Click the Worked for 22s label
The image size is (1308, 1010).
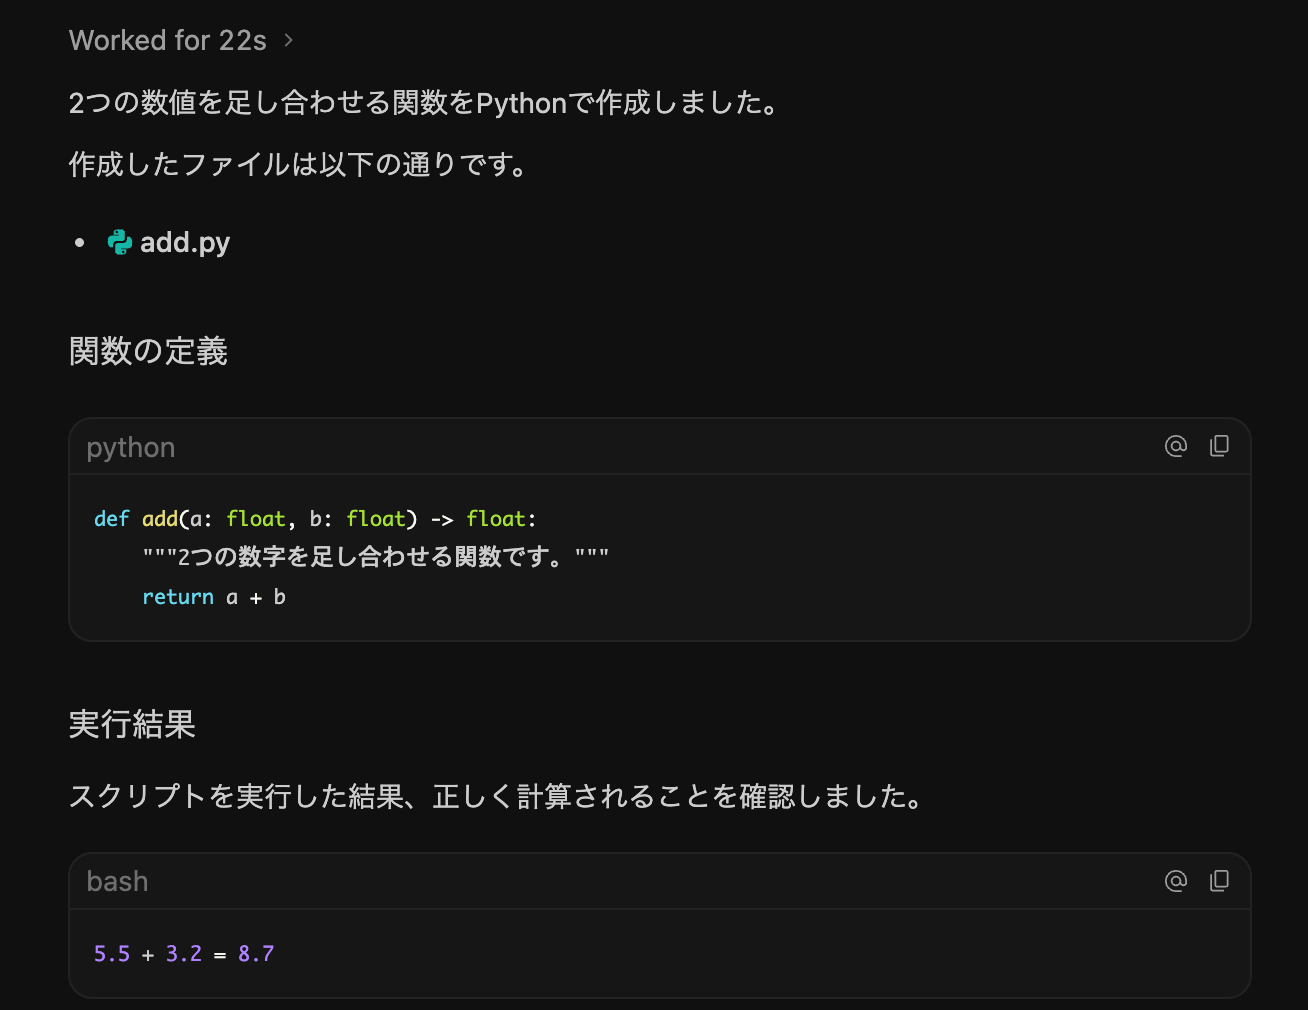pos(168,40)
